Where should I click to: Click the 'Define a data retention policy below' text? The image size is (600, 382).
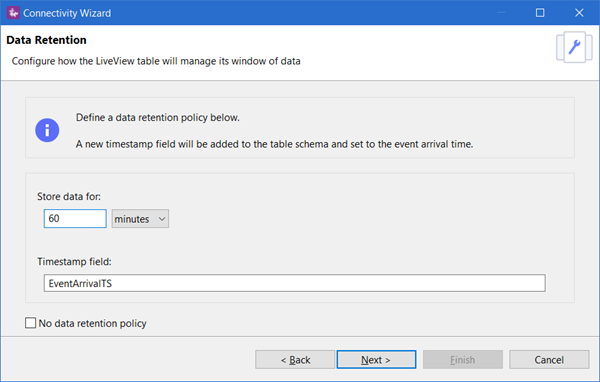tap(158, 118)
